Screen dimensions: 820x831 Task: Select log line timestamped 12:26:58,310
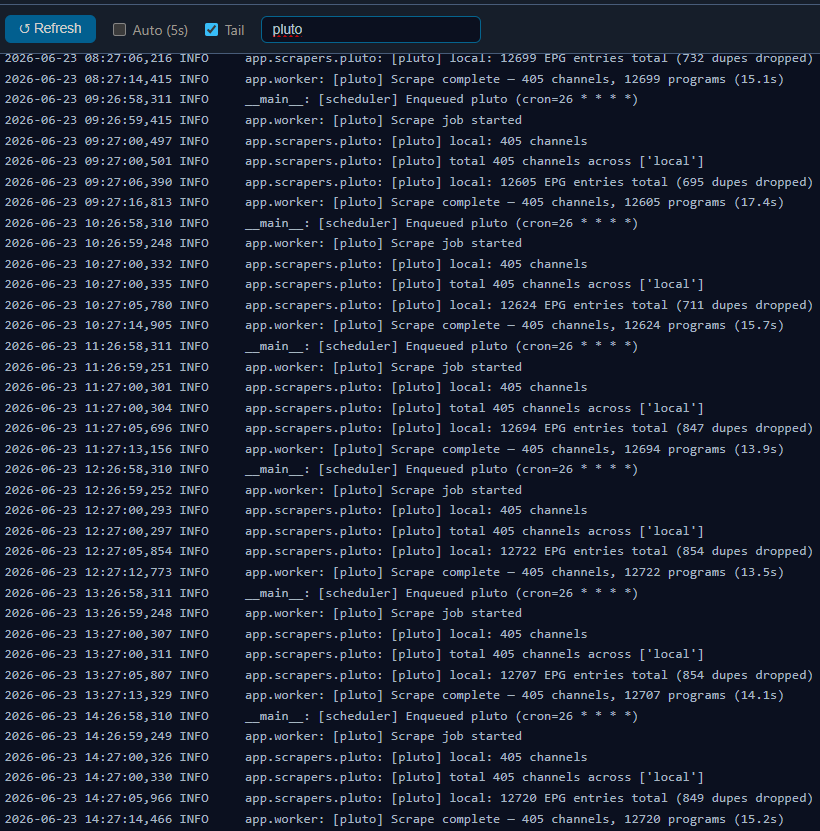321,470
